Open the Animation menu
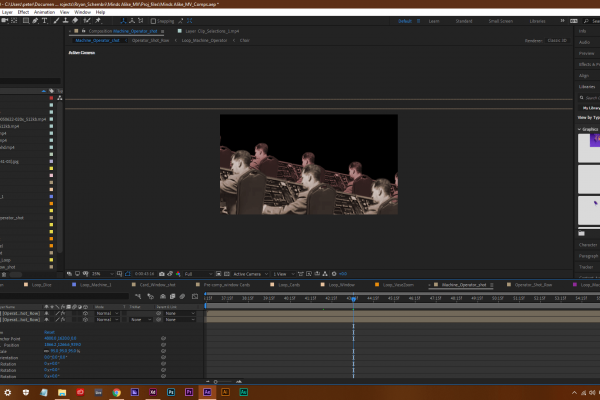The width and height of the screenshot is (600, 400). (44, 12)
